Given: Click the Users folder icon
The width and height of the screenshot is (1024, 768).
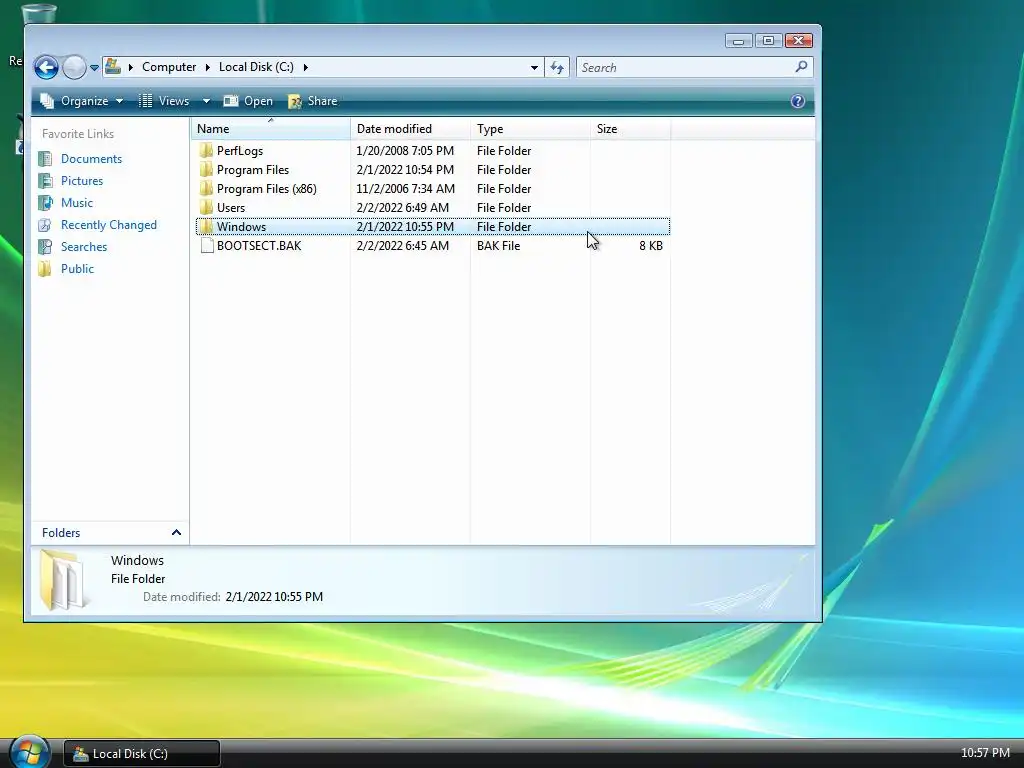Looking at the screenshot, I should point(206,207).
